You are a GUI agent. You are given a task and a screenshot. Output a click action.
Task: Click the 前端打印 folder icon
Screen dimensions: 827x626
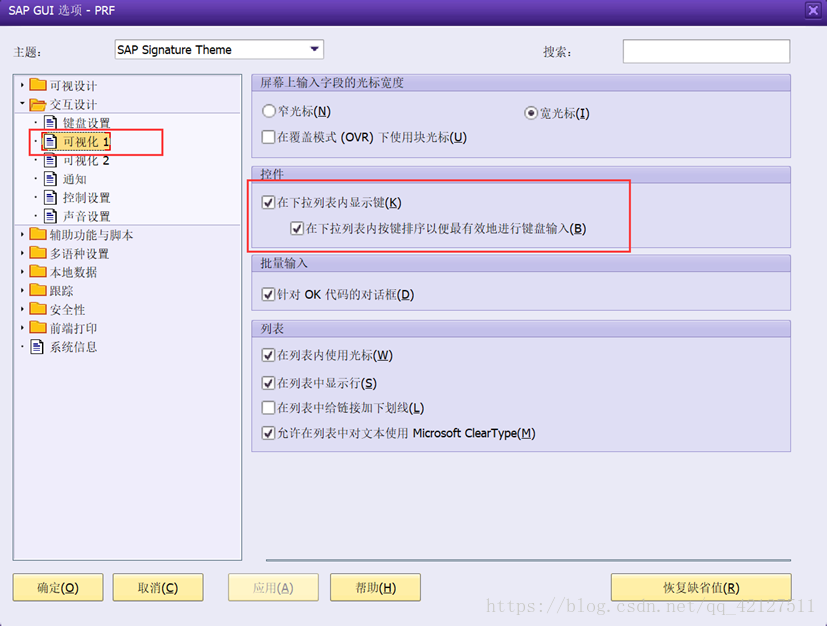38,327
